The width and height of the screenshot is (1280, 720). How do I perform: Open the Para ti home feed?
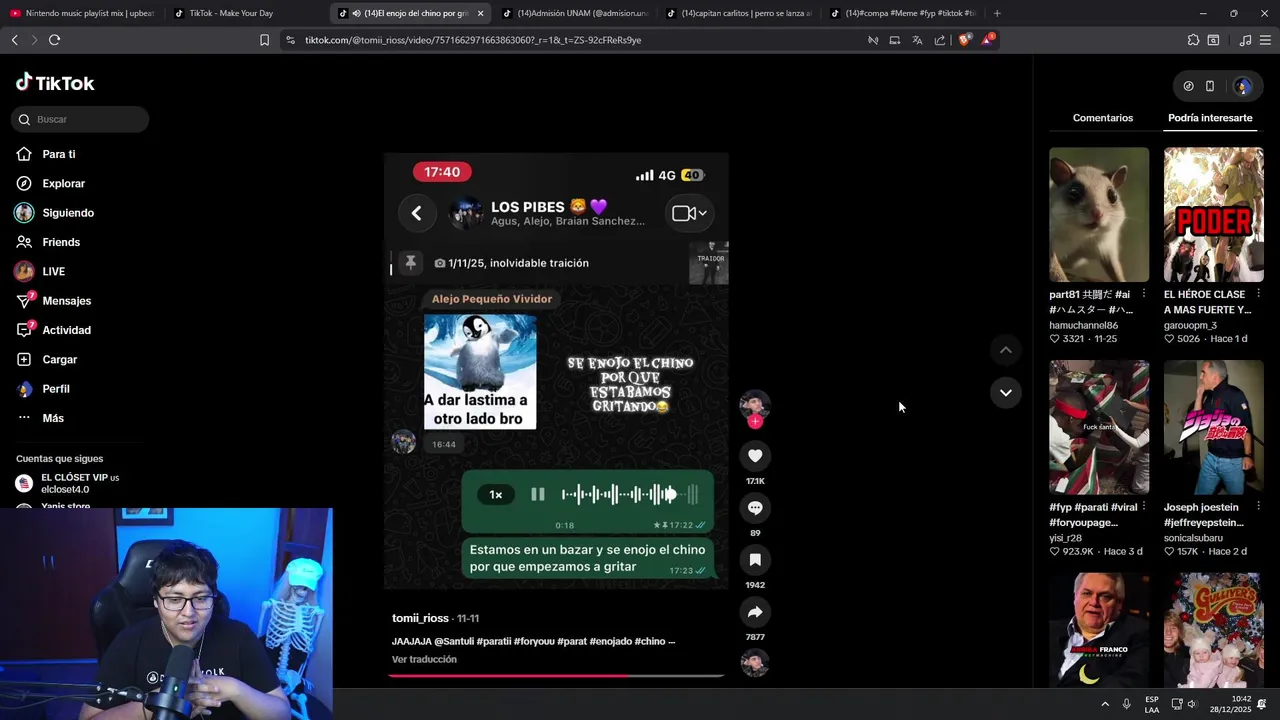tap(46, 154)
